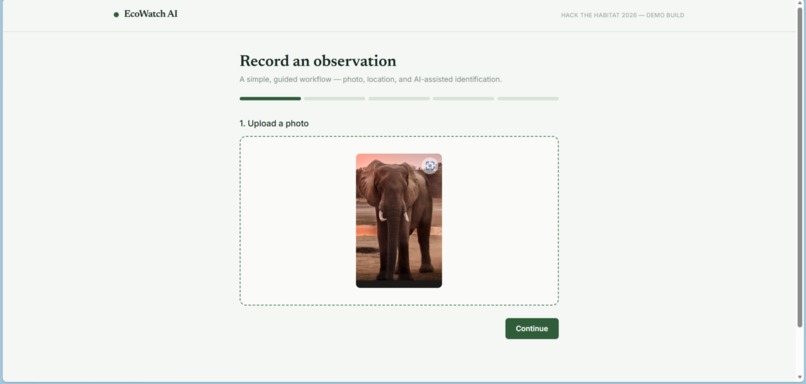Image resolution: width=806 pixels, height=384 pixels.
Task: Click the Continue button
Action: tap(532, 328)
